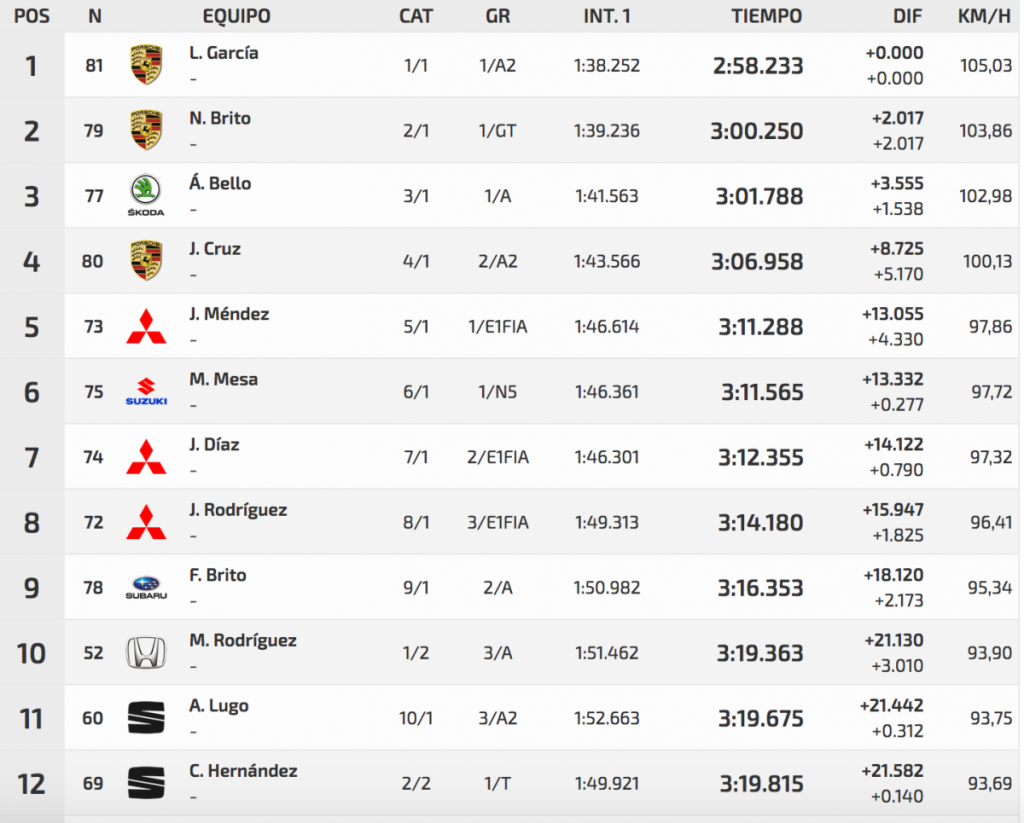Click the EQUIPO column header

click(x=236, y=16)
